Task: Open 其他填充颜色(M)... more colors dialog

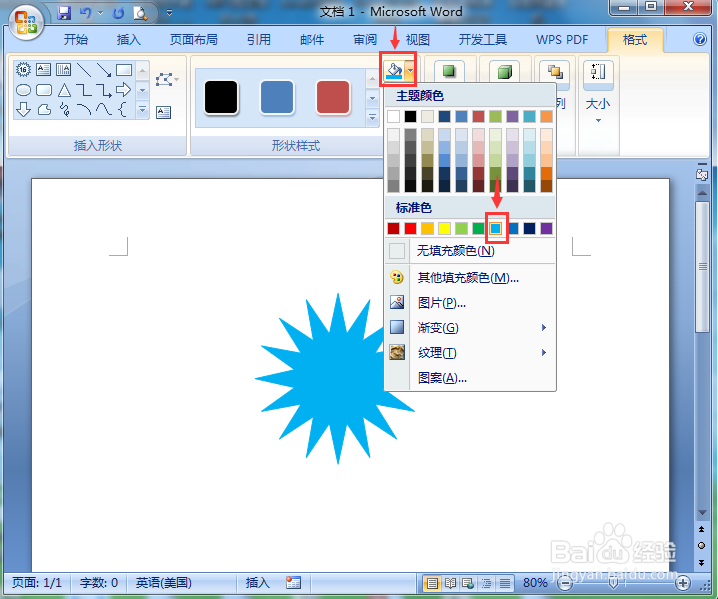Action: [471, 277]
